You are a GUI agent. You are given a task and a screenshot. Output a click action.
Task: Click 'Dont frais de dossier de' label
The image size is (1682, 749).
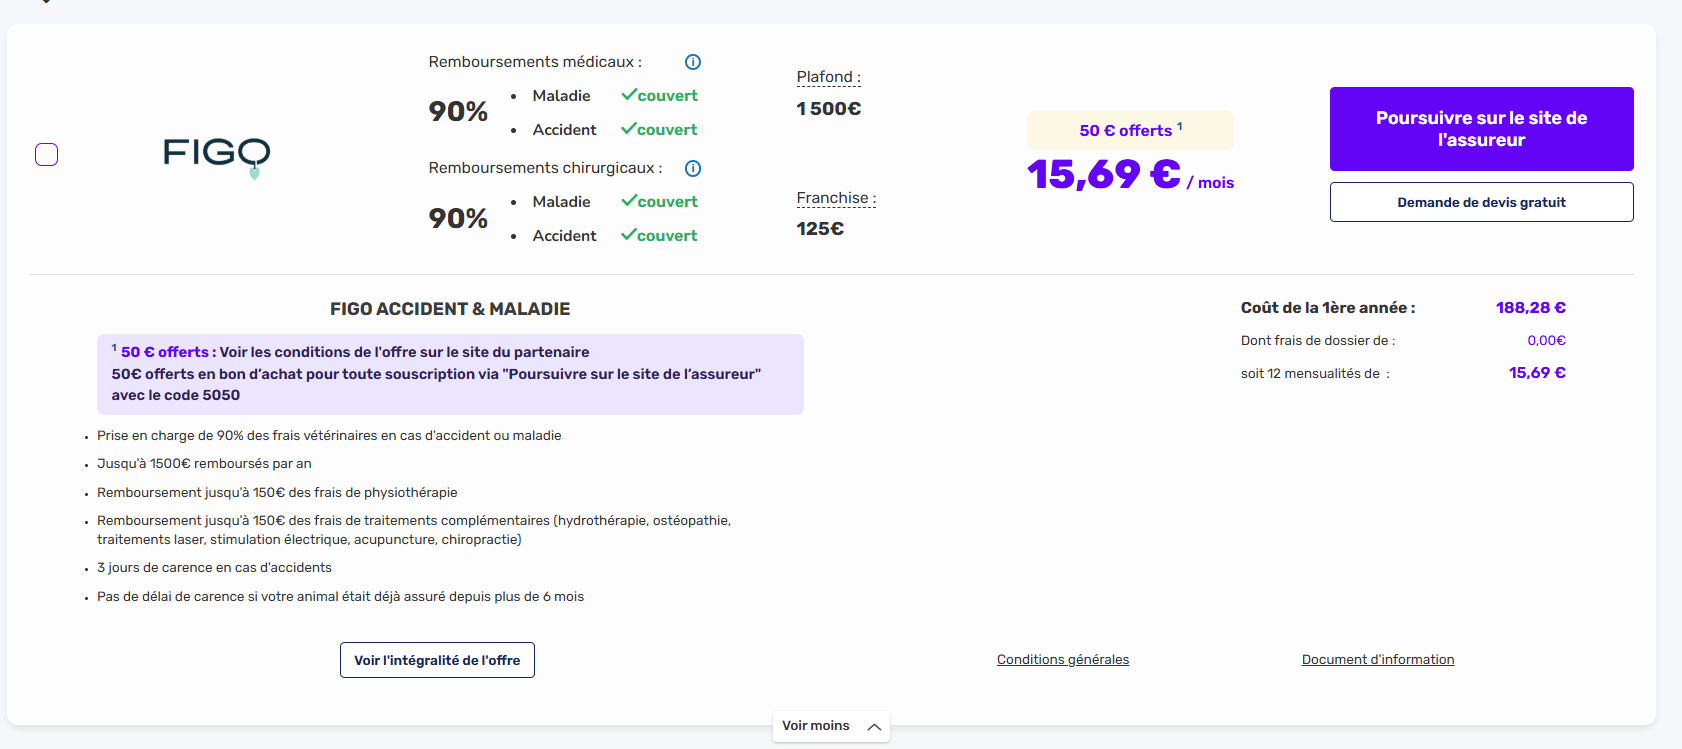coord(1318,341)
